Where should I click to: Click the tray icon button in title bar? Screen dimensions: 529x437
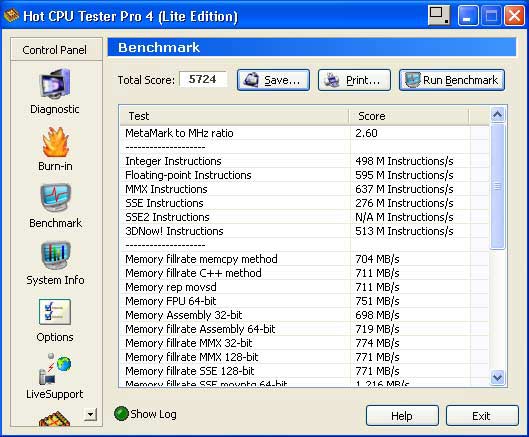click(x=439, y=15)
